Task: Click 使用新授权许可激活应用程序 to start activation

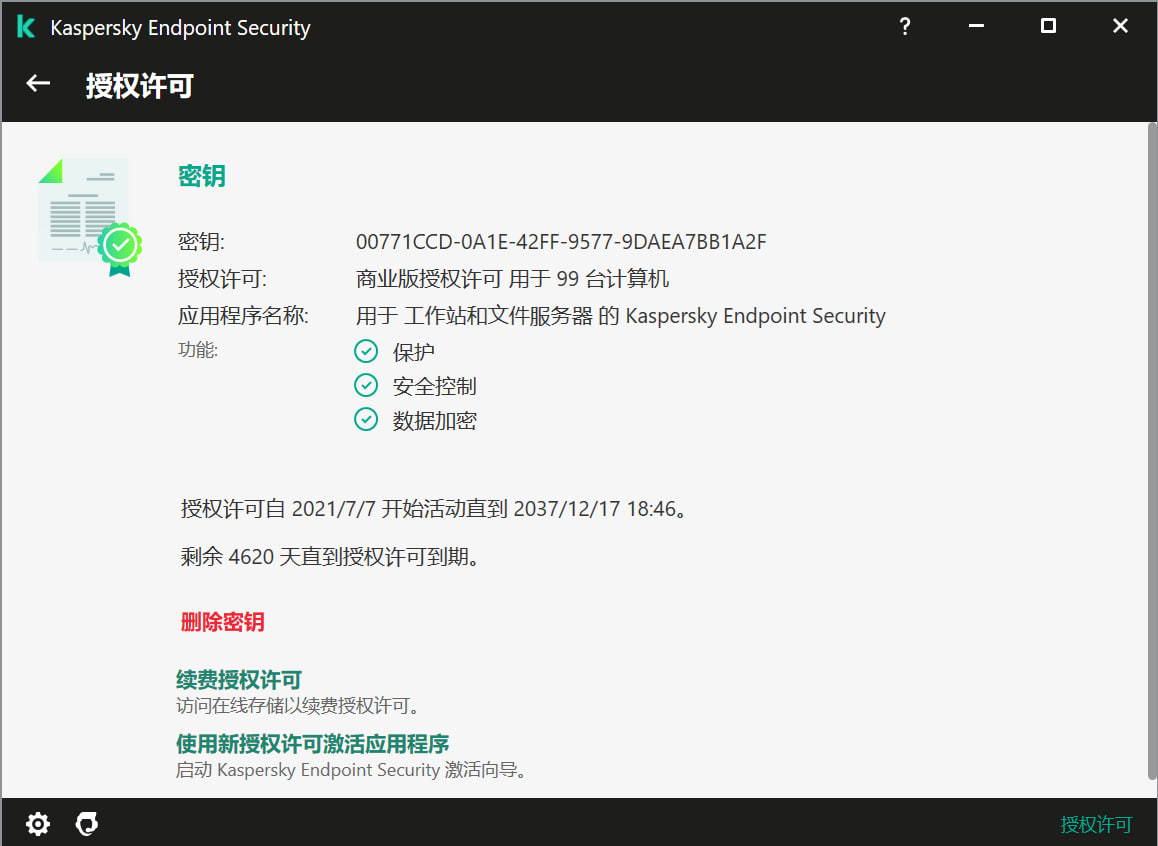Action: [x=312, y=744]
